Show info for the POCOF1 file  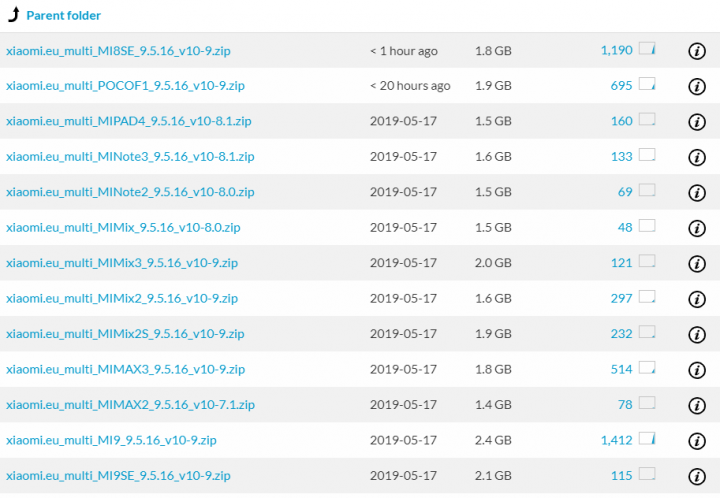click(697, 86)
